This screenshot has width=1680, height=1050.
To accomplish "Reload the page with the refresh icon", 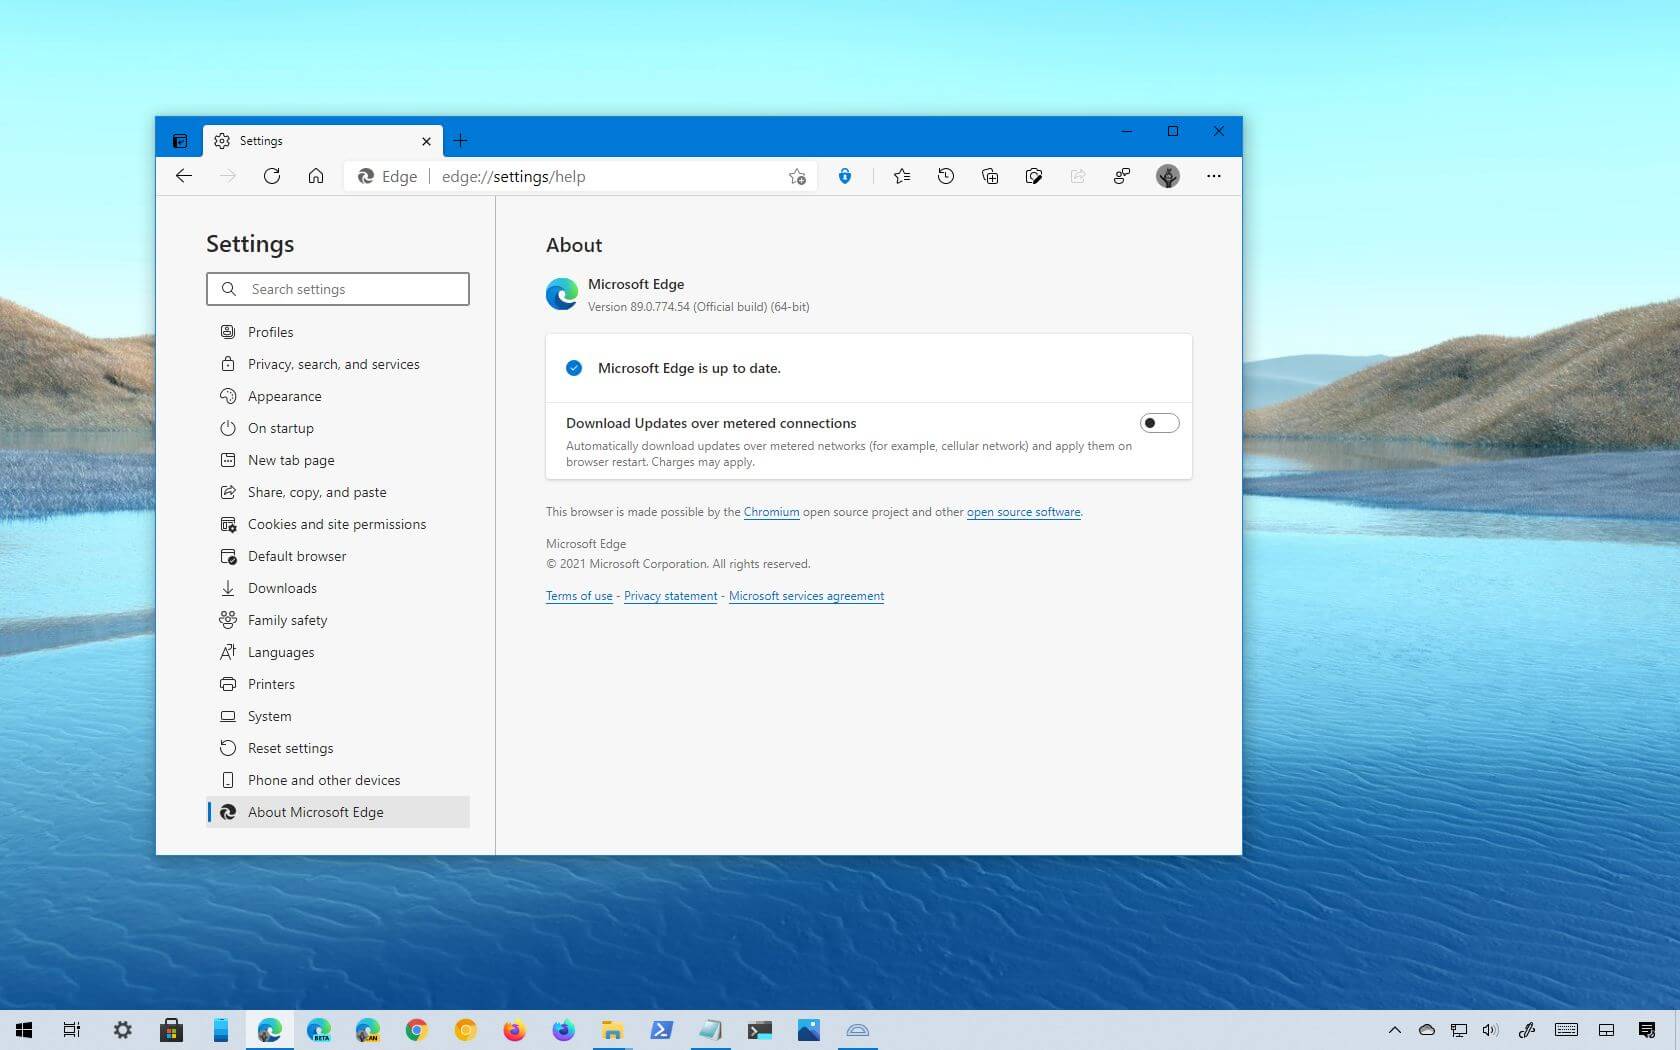I will pyautogui.click(x=271, y=176).
